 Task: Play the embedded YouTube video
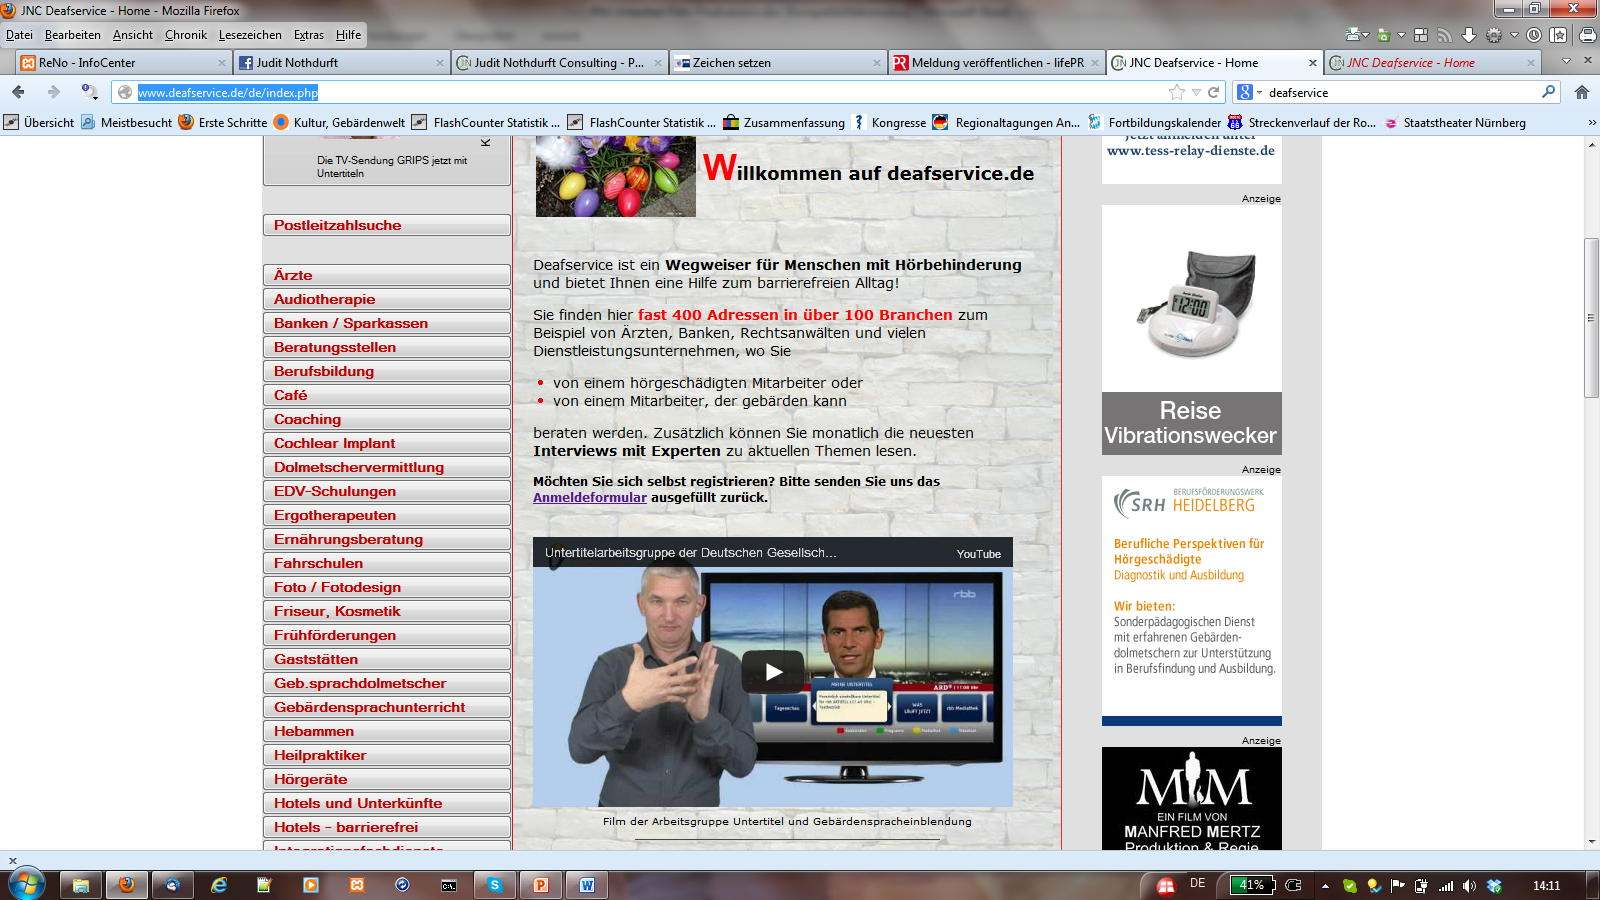(x=772, y=672)
